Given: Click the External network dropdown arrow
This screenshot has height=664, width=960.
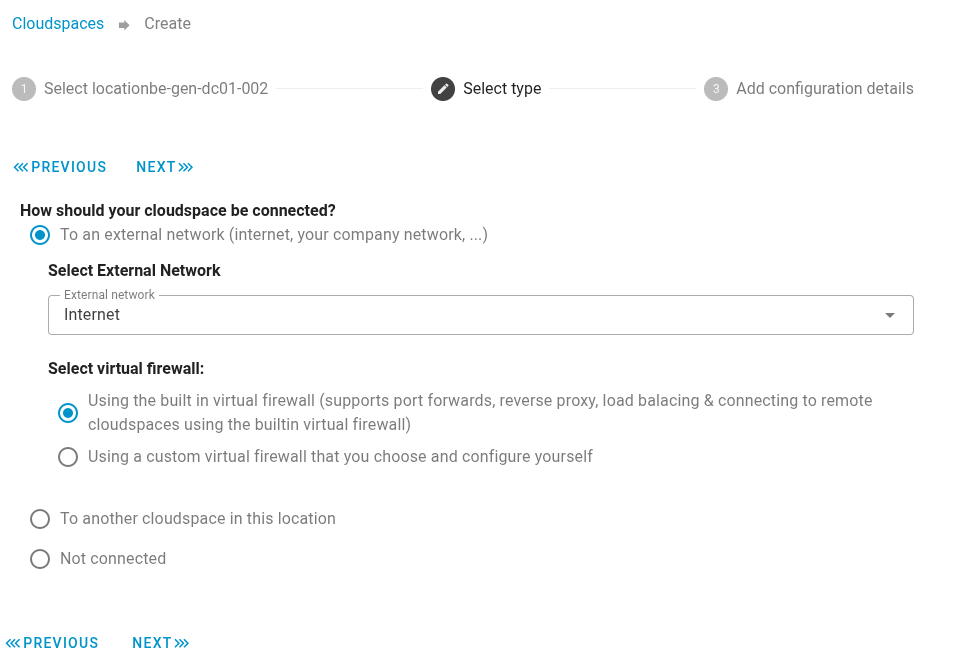Looking at the screenshot, I should coord(889,314).
